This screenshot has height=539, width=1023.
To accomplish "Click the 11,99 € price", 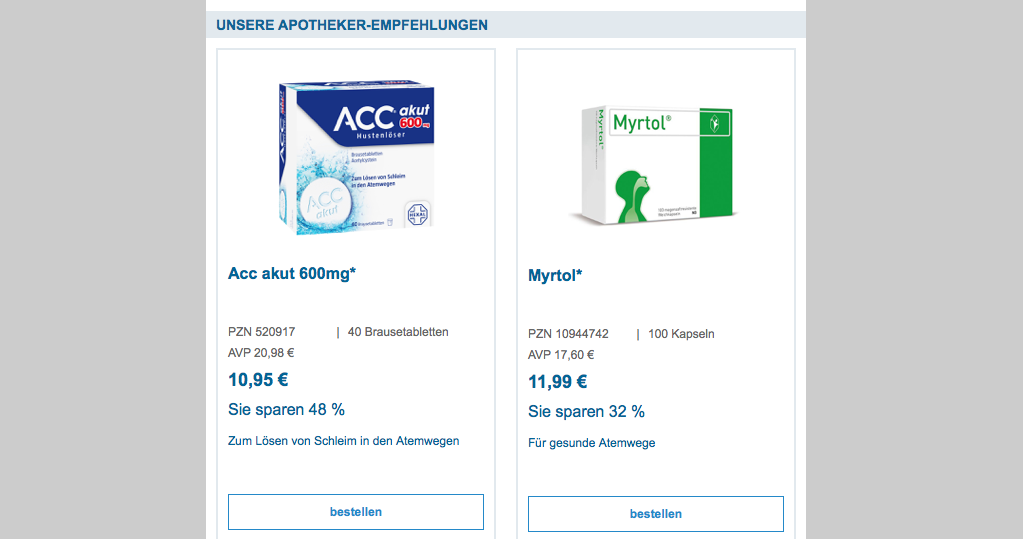I will click(558, 381).
